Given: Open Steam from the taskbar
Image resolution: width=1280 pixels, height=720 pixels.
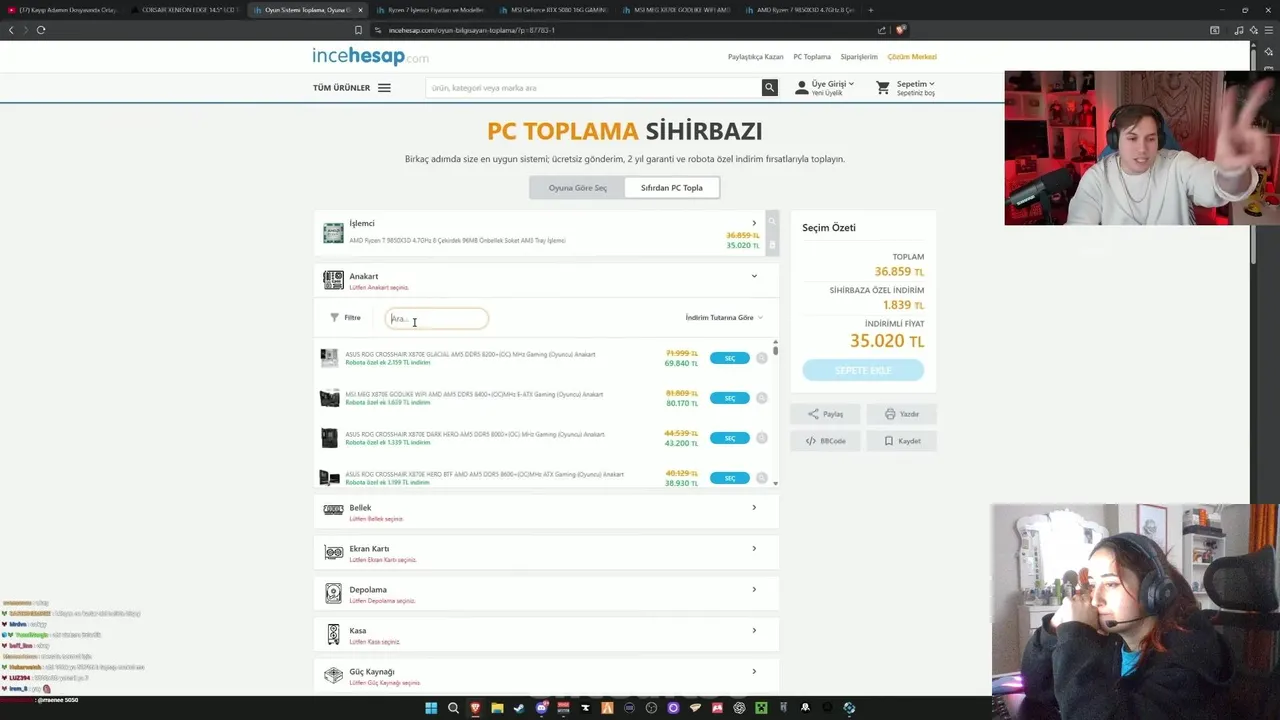Looking at the screenshot, I should [x=519, y=708].
